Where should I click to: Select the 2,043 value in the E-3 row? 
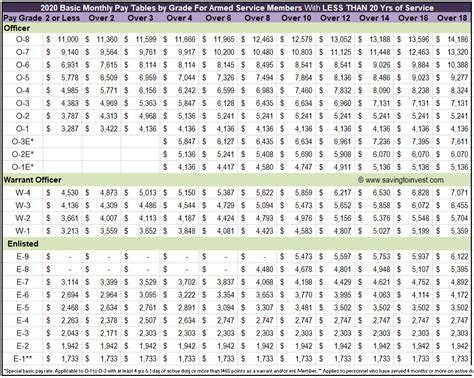(70, 333)
